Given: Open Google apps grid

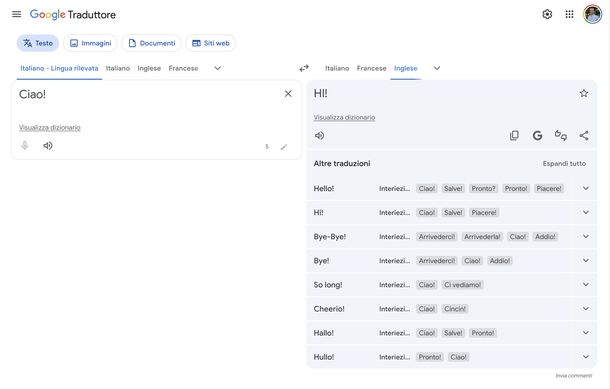Looking at the screenshot, I should pos(569,14).
